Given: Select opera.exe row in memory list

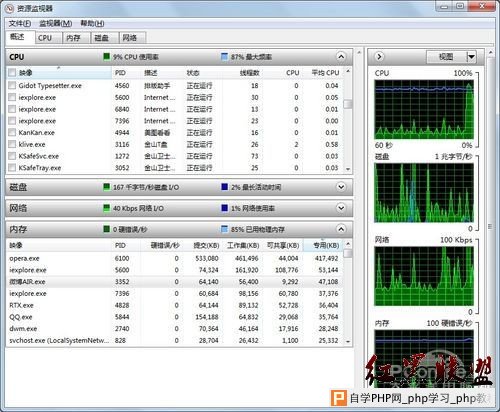Looking at the screenshot, I should coord(175,258).
